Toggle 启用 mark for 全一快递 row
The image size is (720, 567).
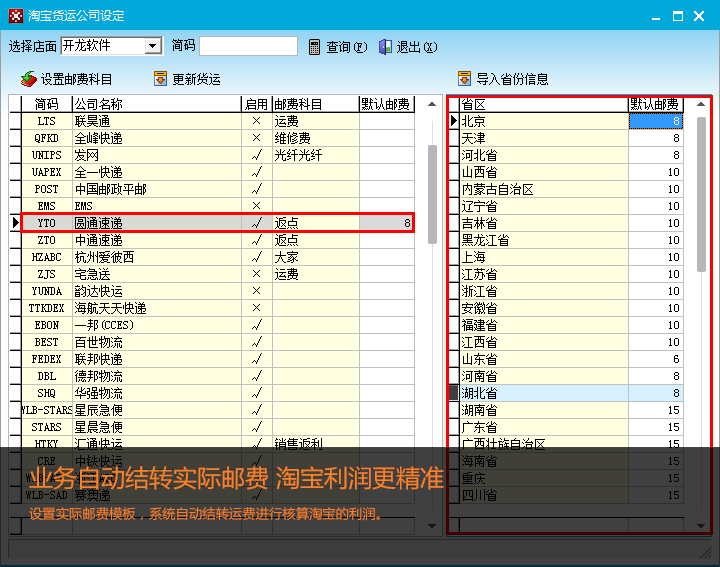pos(257,172)
